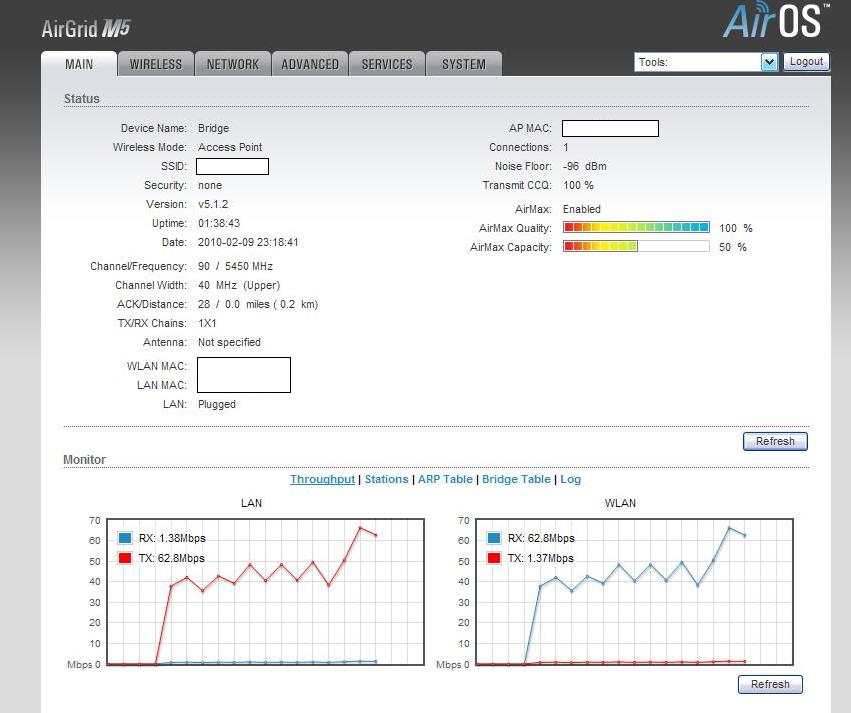
Task: Click the AirMax Capacity bar
Action: (636, 246)
